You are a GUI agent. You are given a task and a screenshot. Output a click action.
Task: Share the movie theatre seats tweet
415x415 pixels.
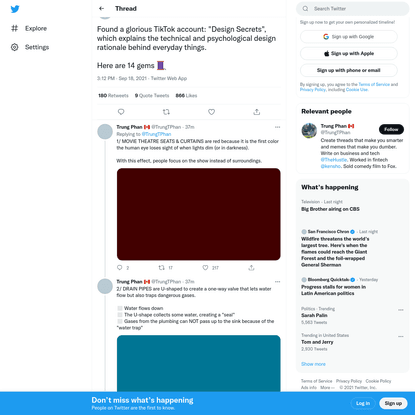click(251, 268)
